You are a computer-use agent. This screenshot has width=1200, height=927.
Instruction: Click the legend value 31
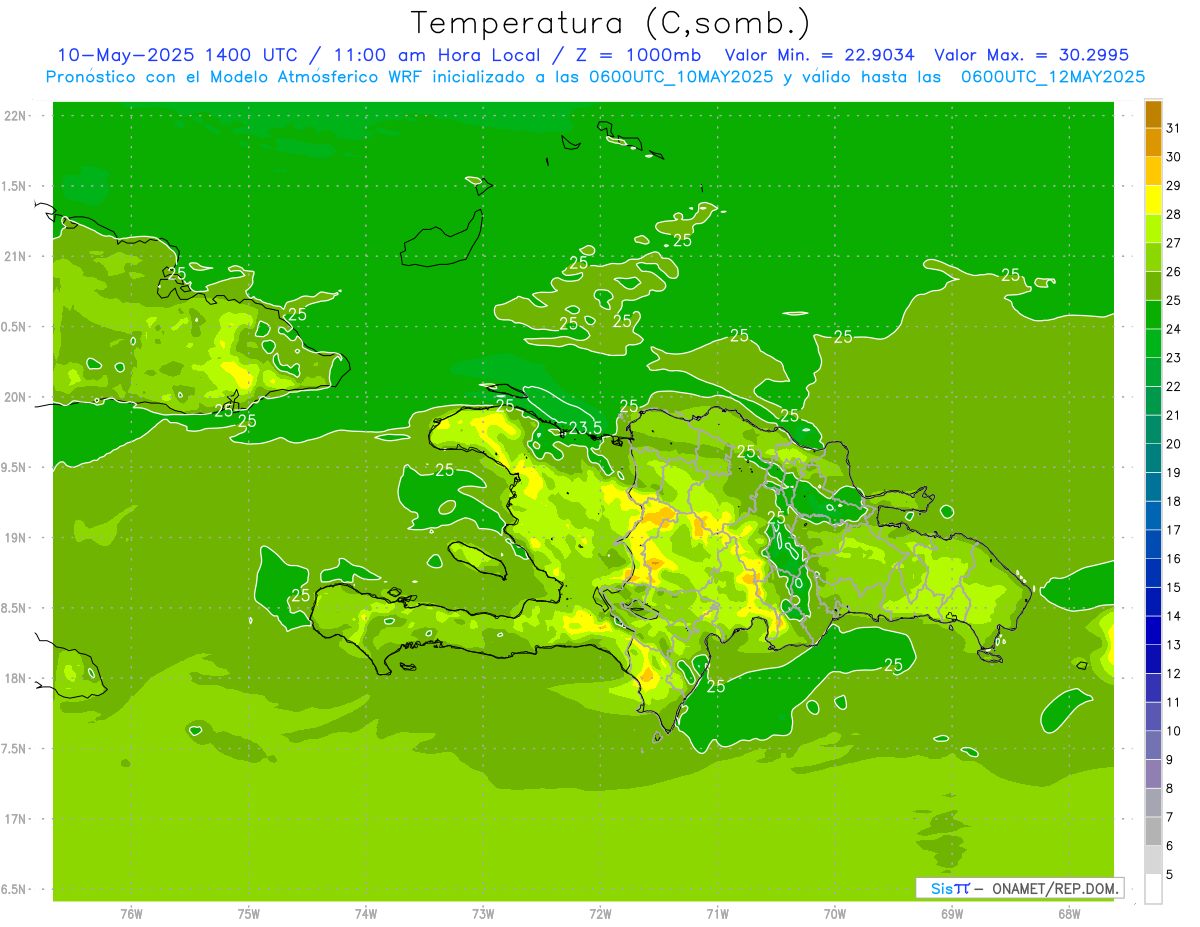coord(1174,128)
